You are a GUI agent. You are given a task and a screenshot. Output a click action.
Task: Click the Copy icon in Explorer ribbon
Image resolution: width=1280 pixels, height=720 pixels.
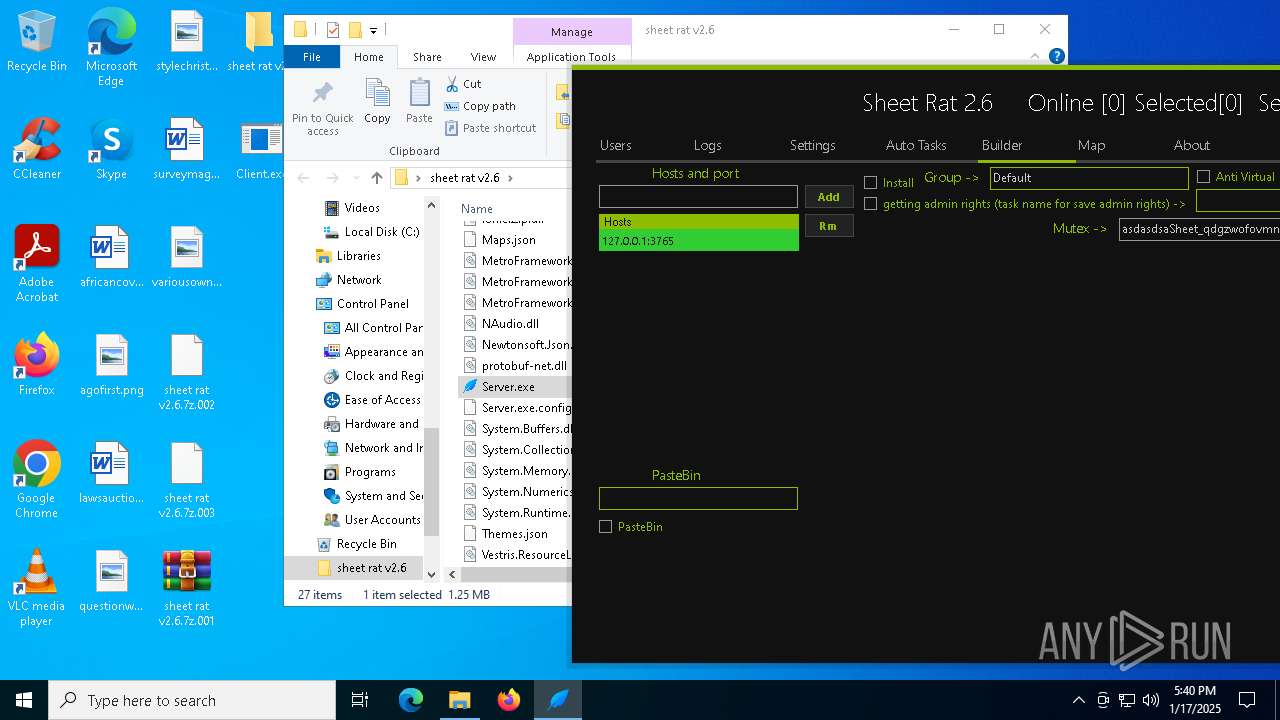click(x=377, y=102)
